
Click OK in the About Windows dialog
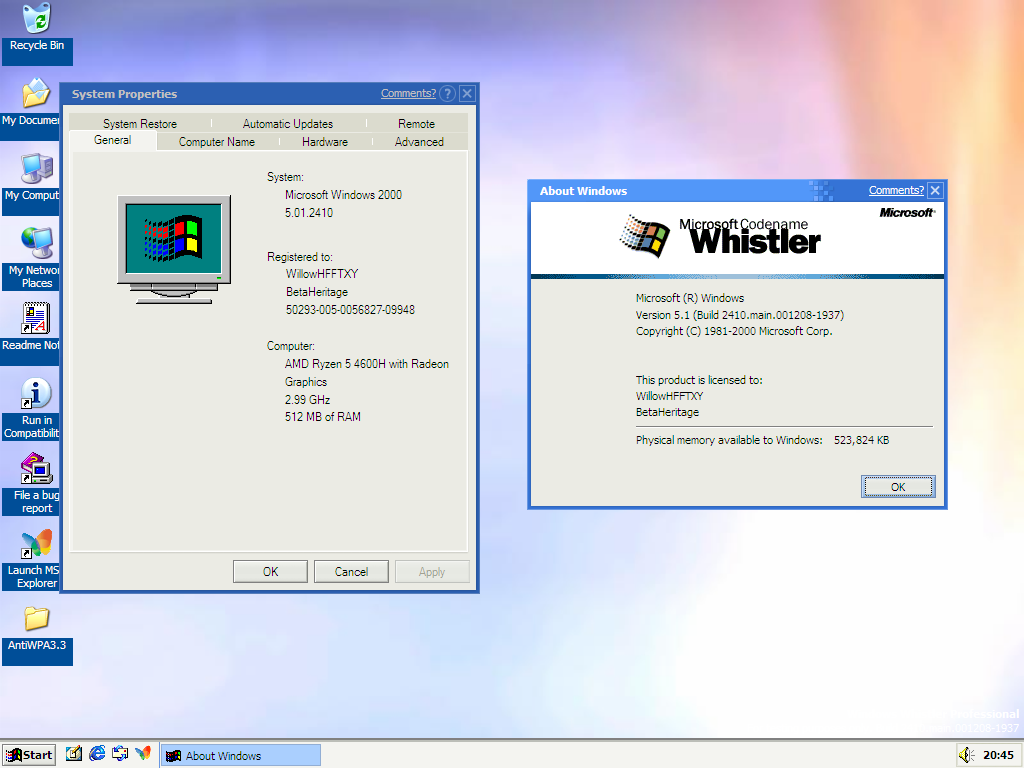(898, 487)
